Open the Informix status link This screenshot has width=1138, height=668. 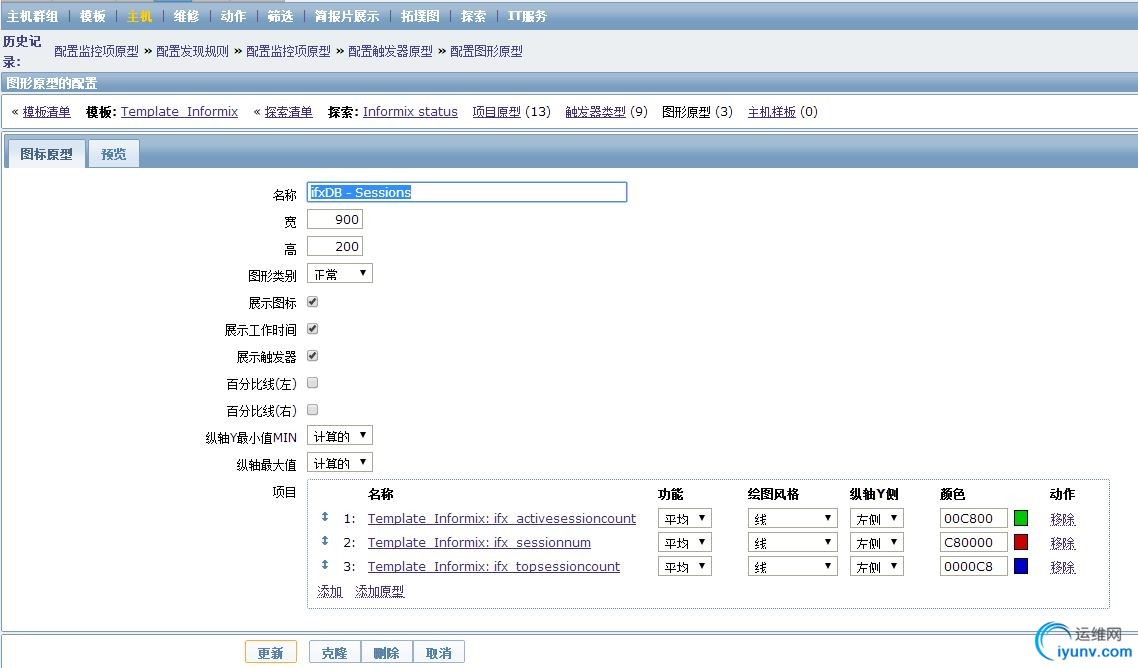click(410, 112)
